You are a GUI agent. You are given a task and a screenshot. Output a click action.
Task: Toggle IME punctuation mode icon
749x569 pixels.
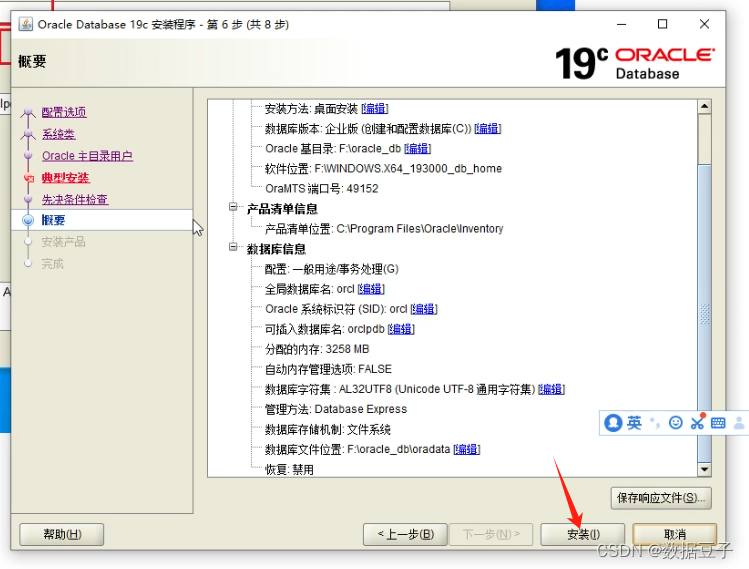(655, 423)
